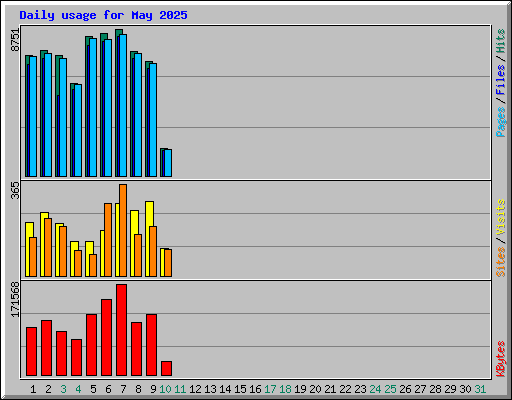Click the cyan Pages legend label
Viewport: 512px width, 400px height.
pos(500,122)
